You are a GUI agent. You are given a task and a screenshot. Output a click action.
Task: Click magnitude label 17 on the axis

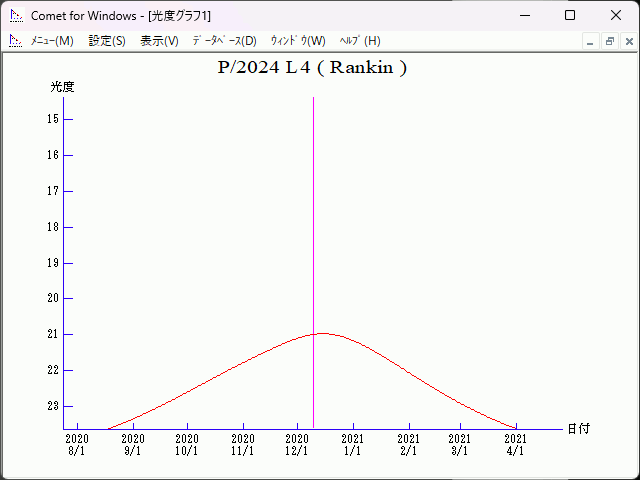[53, 191]
